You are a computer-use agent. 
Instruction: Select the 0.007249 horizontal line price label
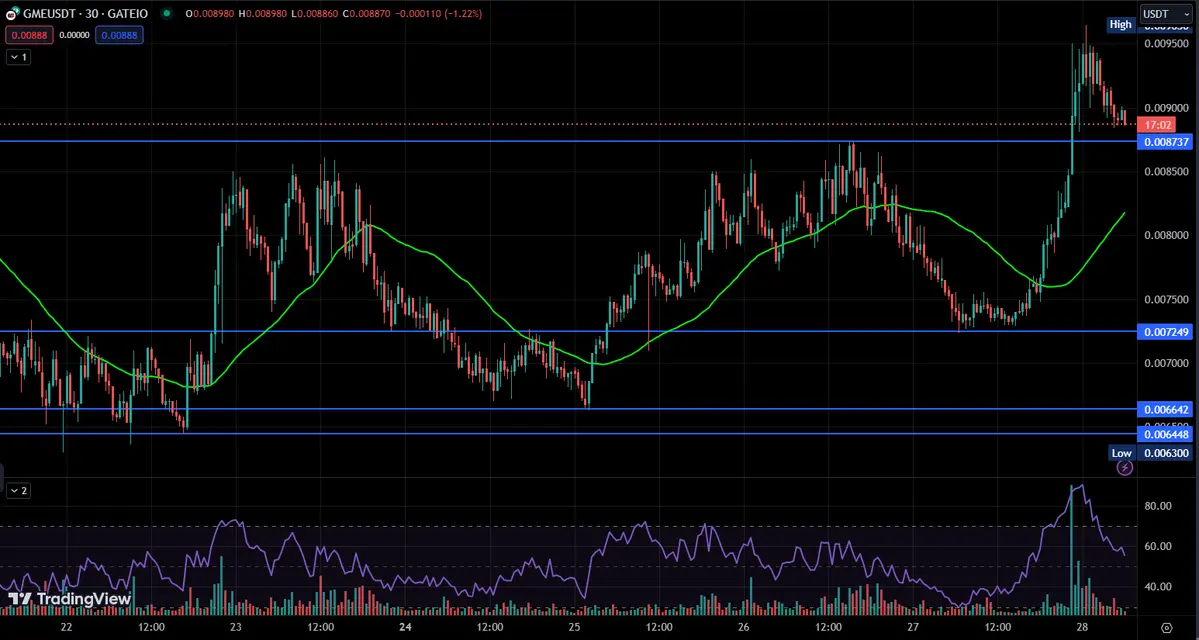[1165, 332]
